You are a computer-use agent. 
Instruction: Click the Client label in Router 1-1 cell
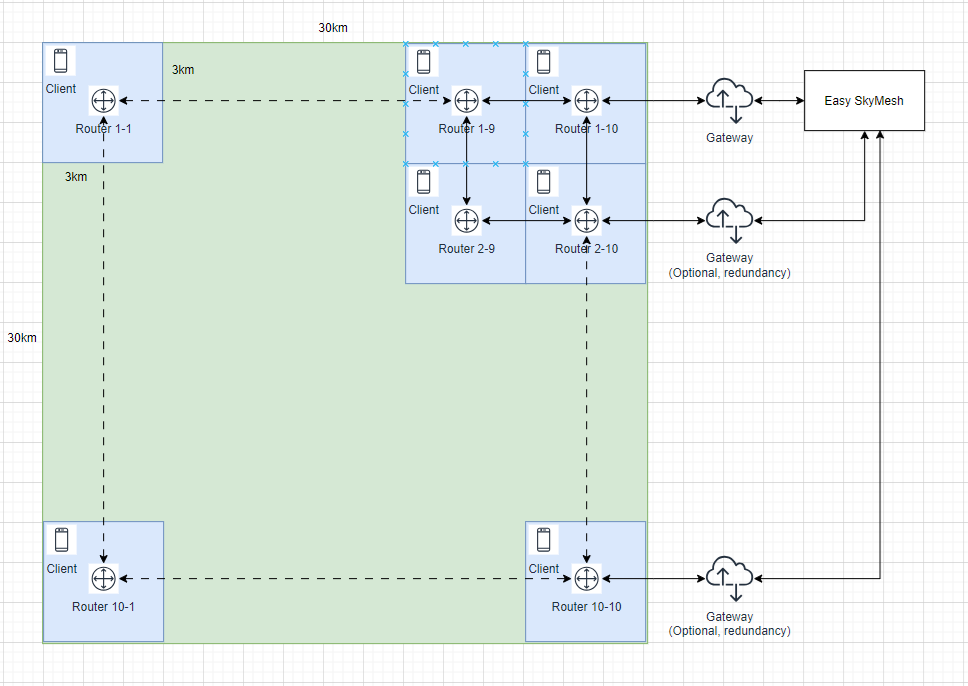click(61, 89)
